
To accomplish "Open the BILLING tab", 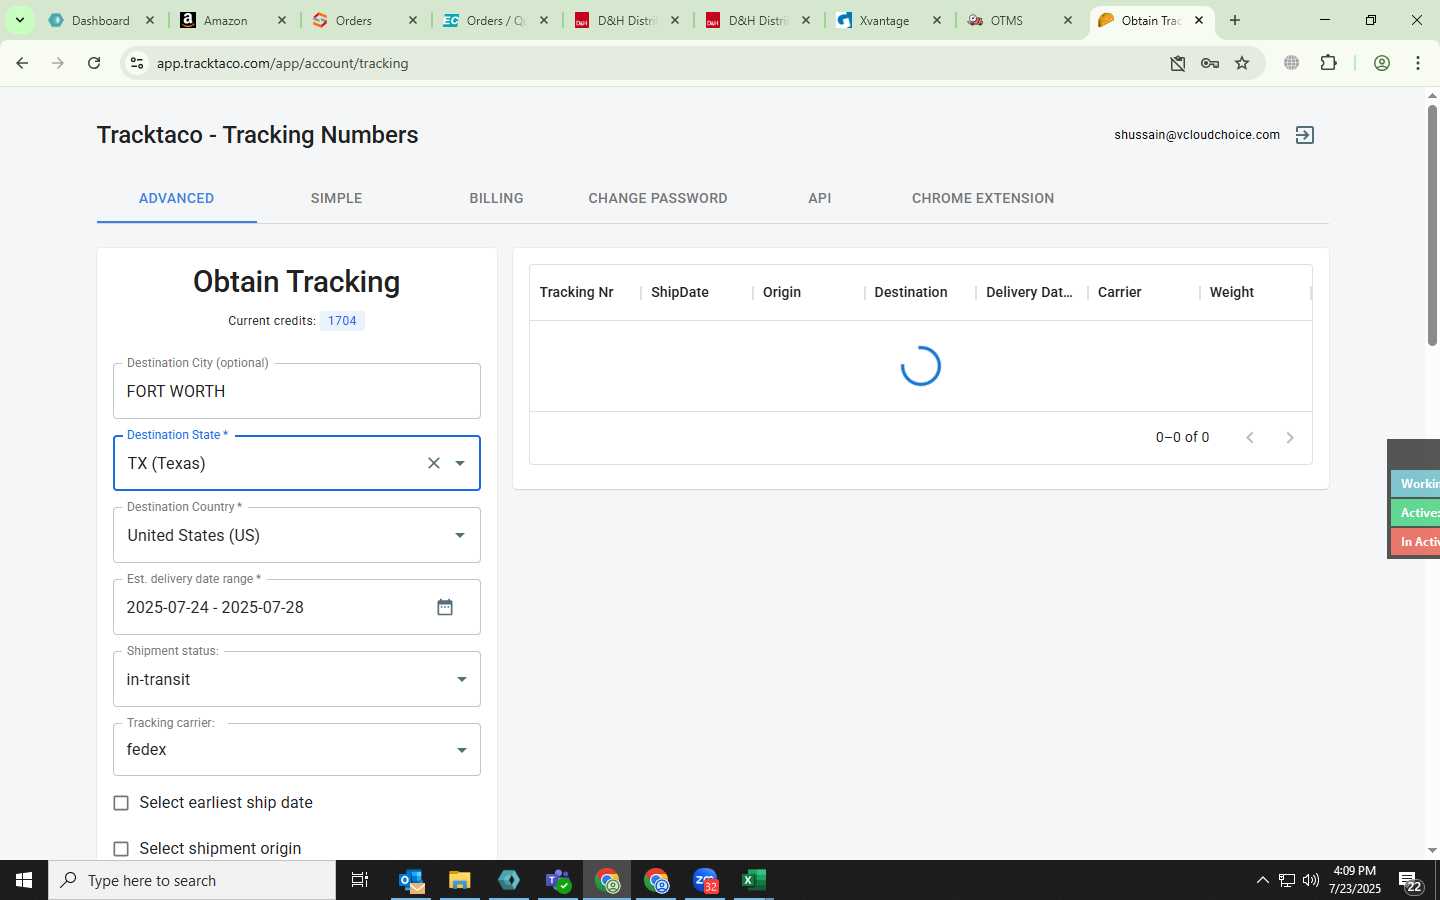I will click(x=496, y=198).
